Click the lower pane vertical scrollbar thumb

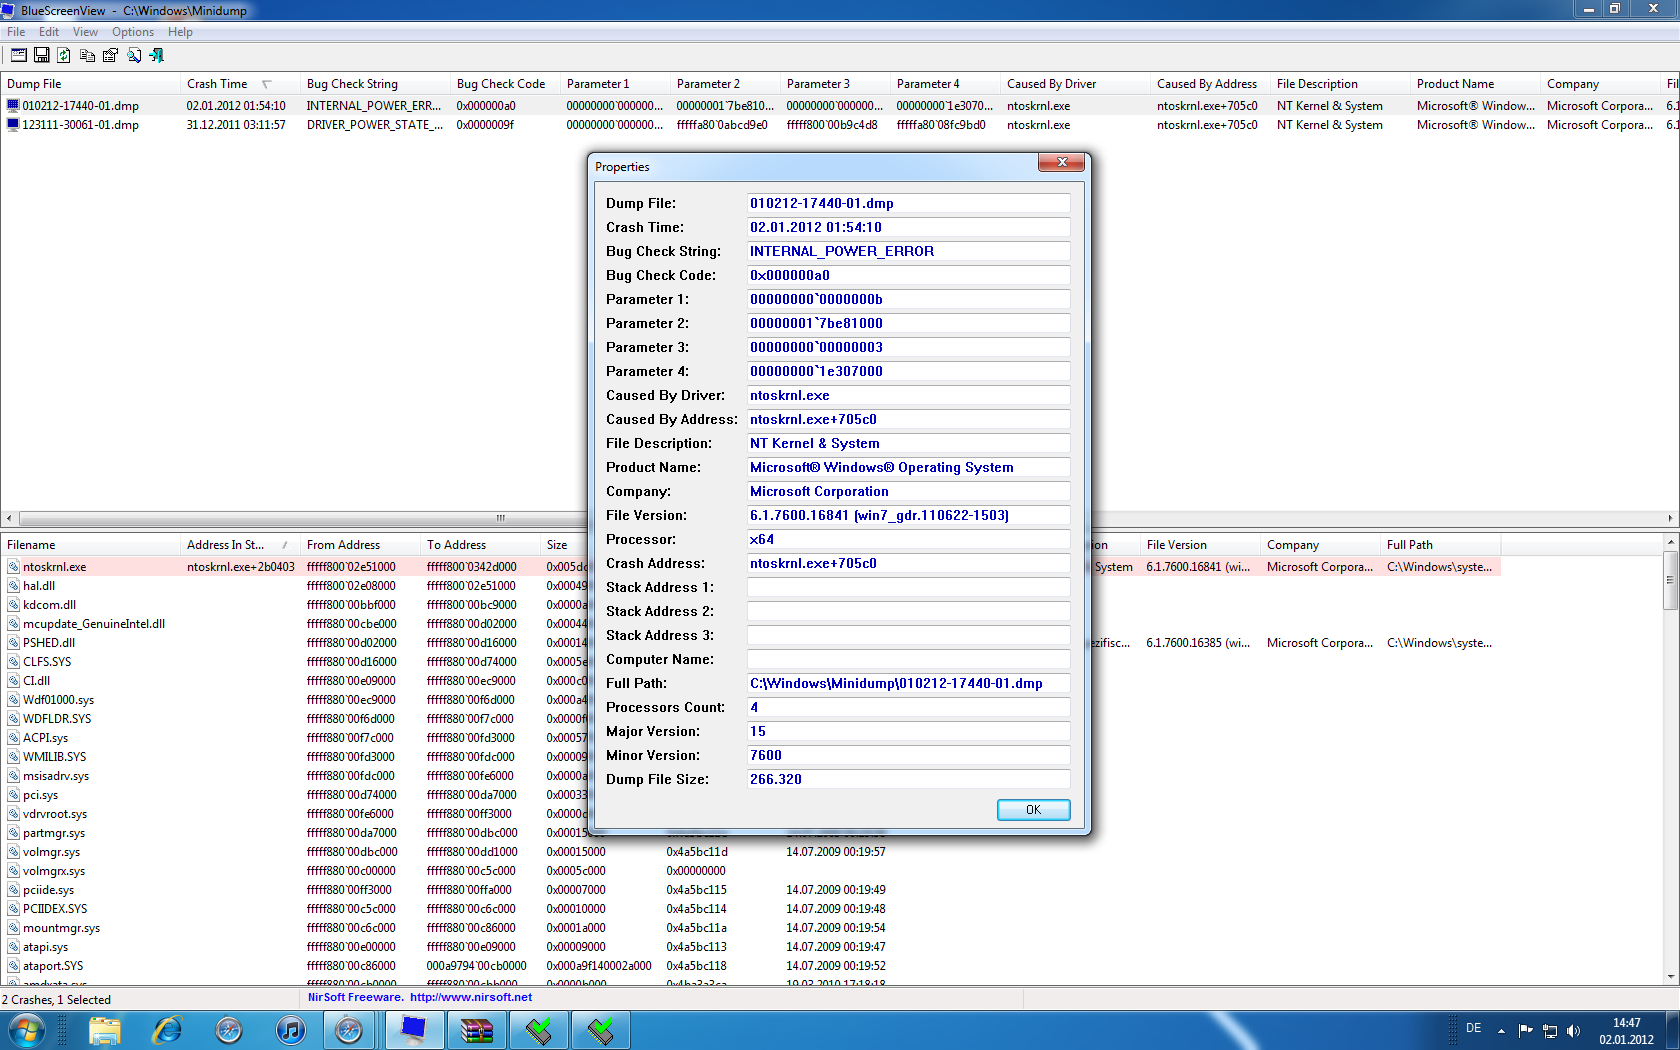1670,579
